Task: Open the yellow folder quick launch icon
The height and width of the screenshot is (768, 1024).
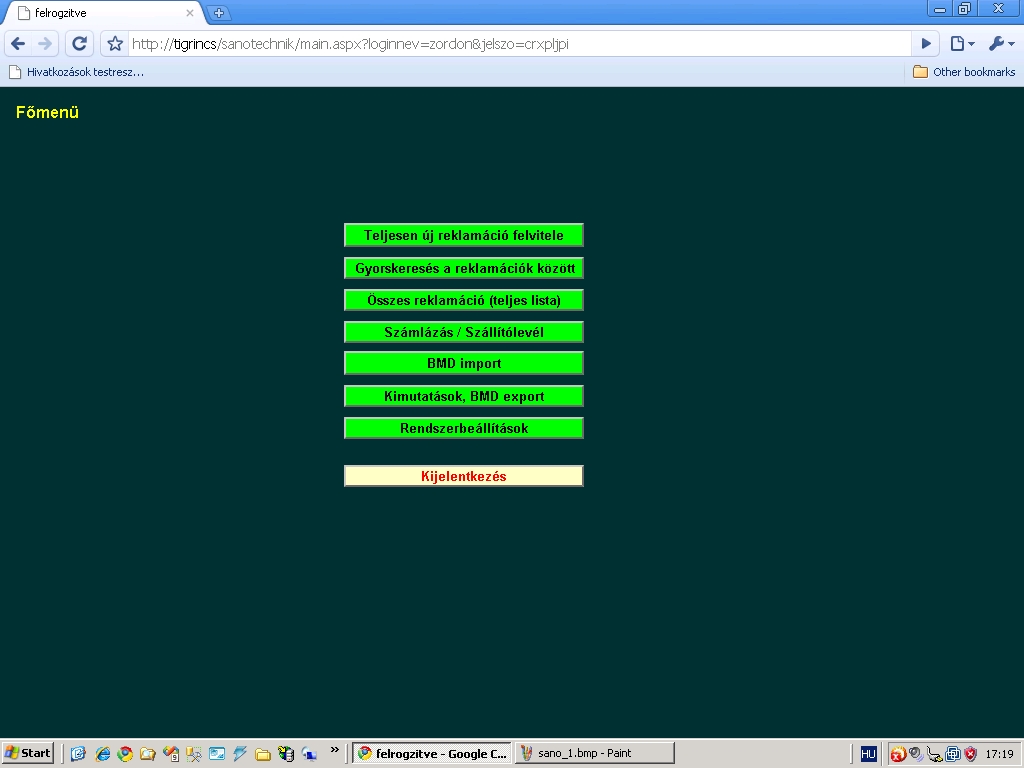Action: click(x=263, y=754)
